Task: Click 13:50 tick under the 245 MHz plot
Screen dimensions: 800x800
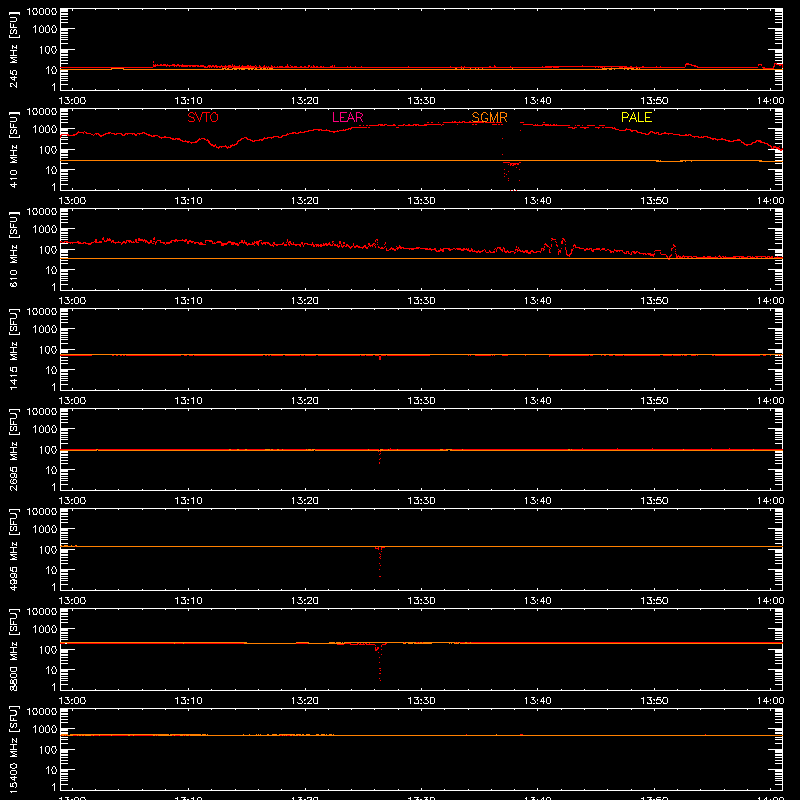Action: point(654,101)
